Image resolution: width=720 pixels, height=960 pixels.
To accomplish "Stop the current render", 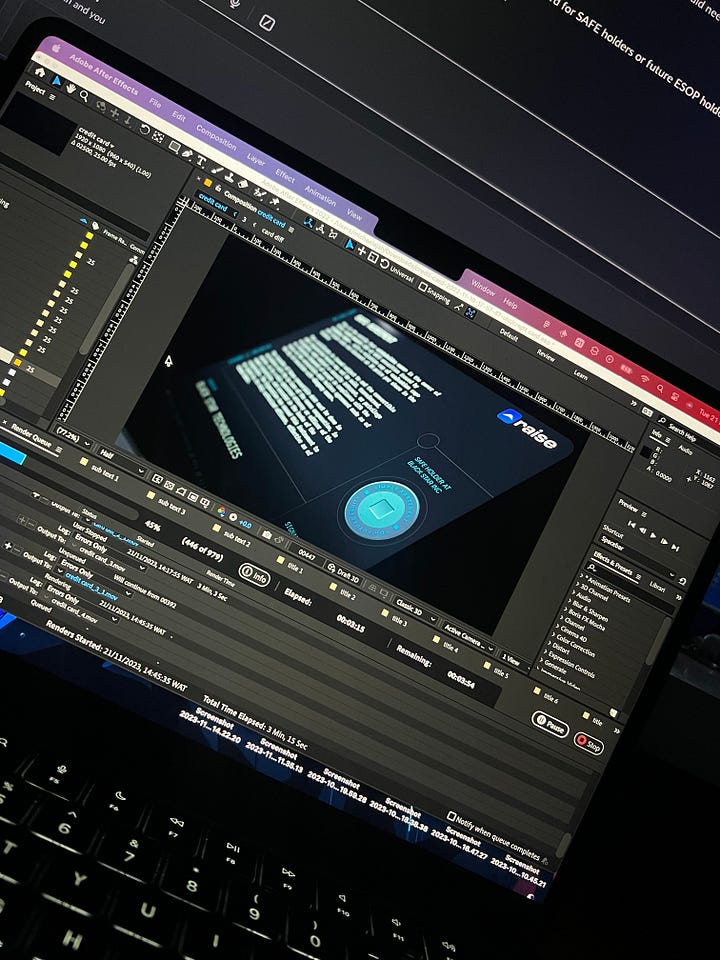I will coord(588,743).
